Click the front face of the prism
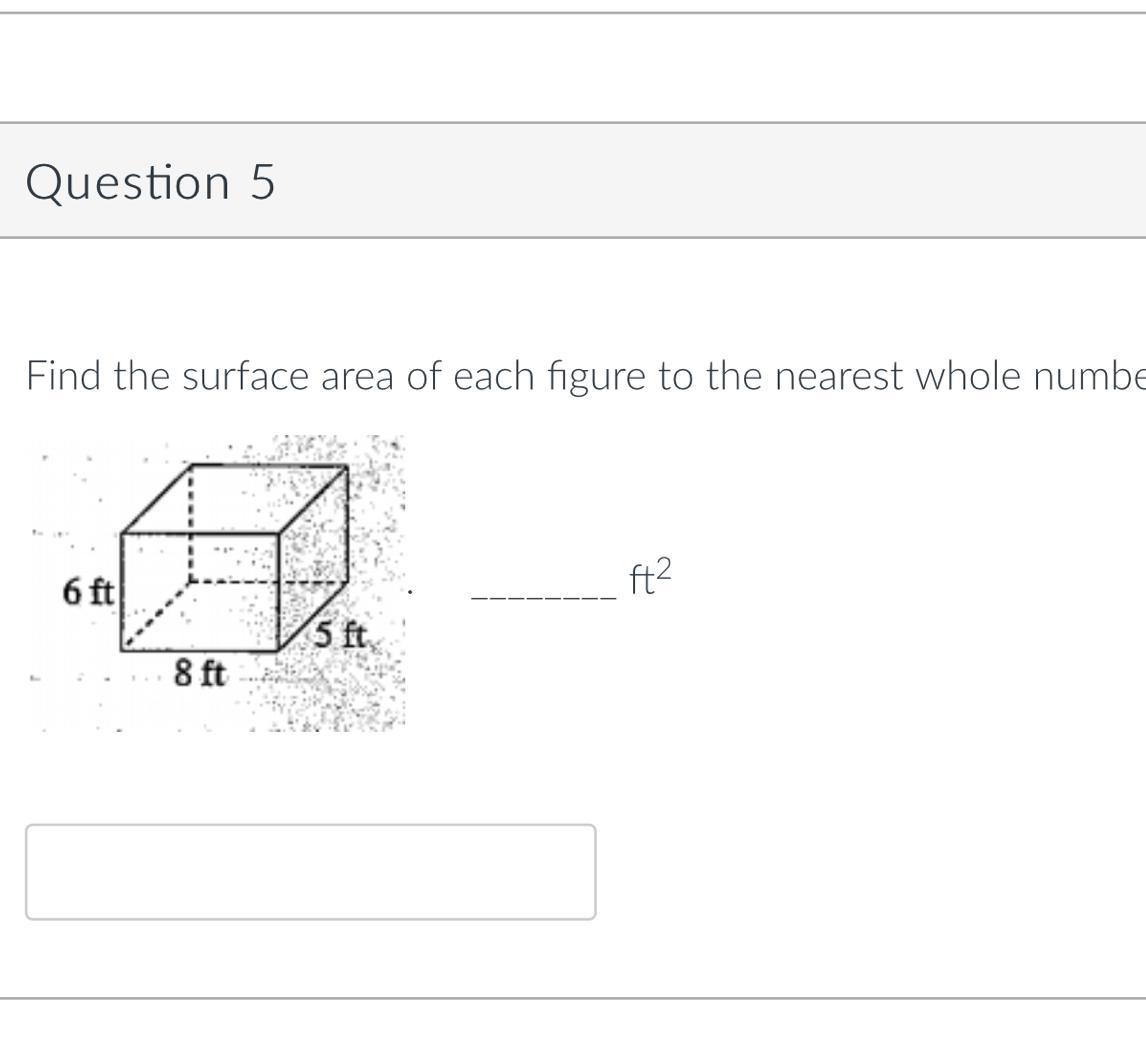Screen dimensions: 1146x1056 (x=199, y=592)
